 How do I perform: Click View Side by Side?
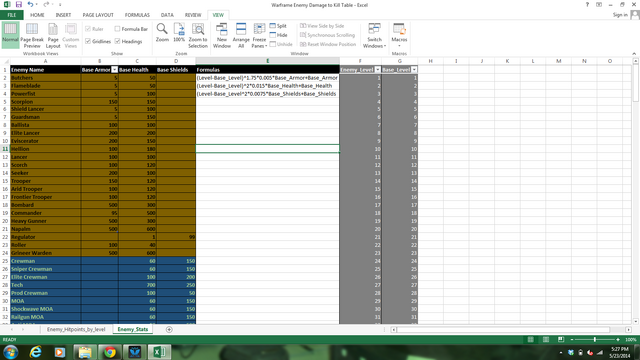coord(322,26)
